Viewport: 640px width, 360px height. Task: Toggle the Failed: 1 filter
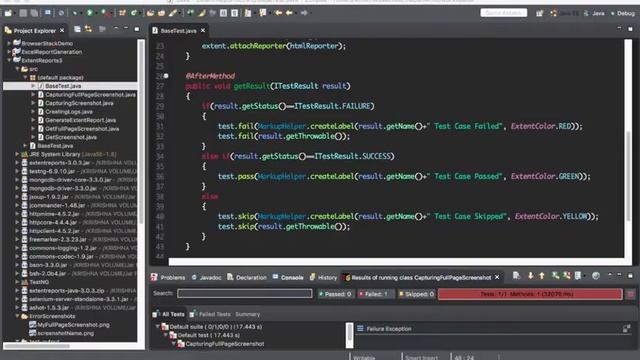[x=376, y=294]
